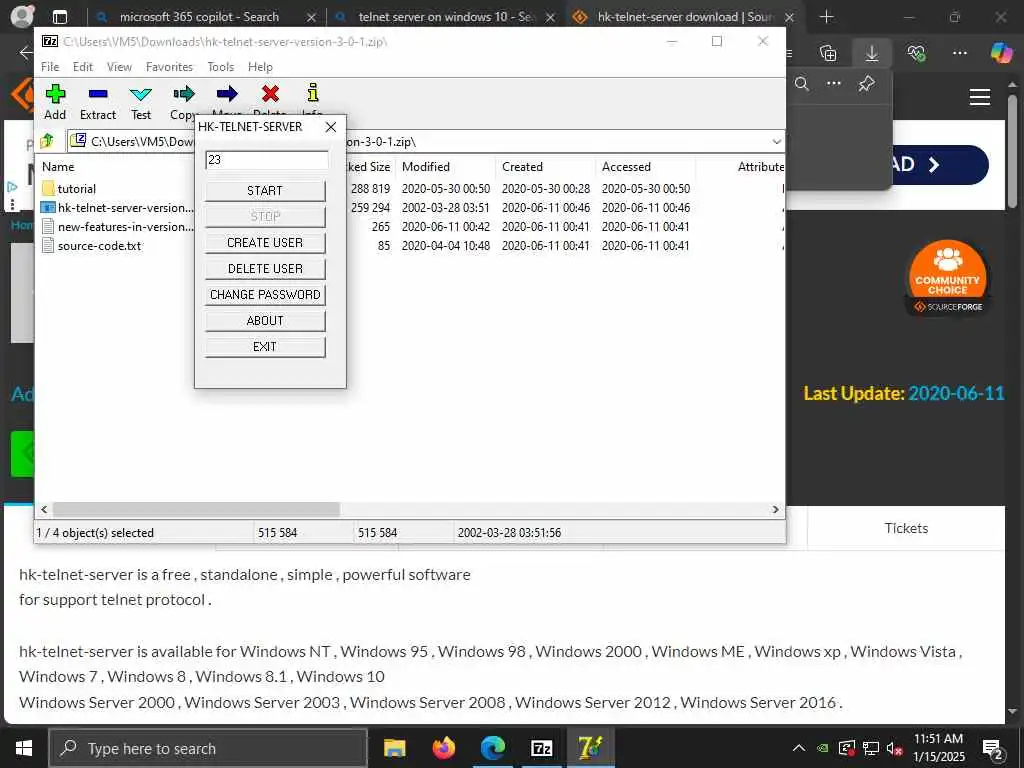Screen dimensions: 1024x768
Task: Select source-code.txt file
Action: (91, 246)
